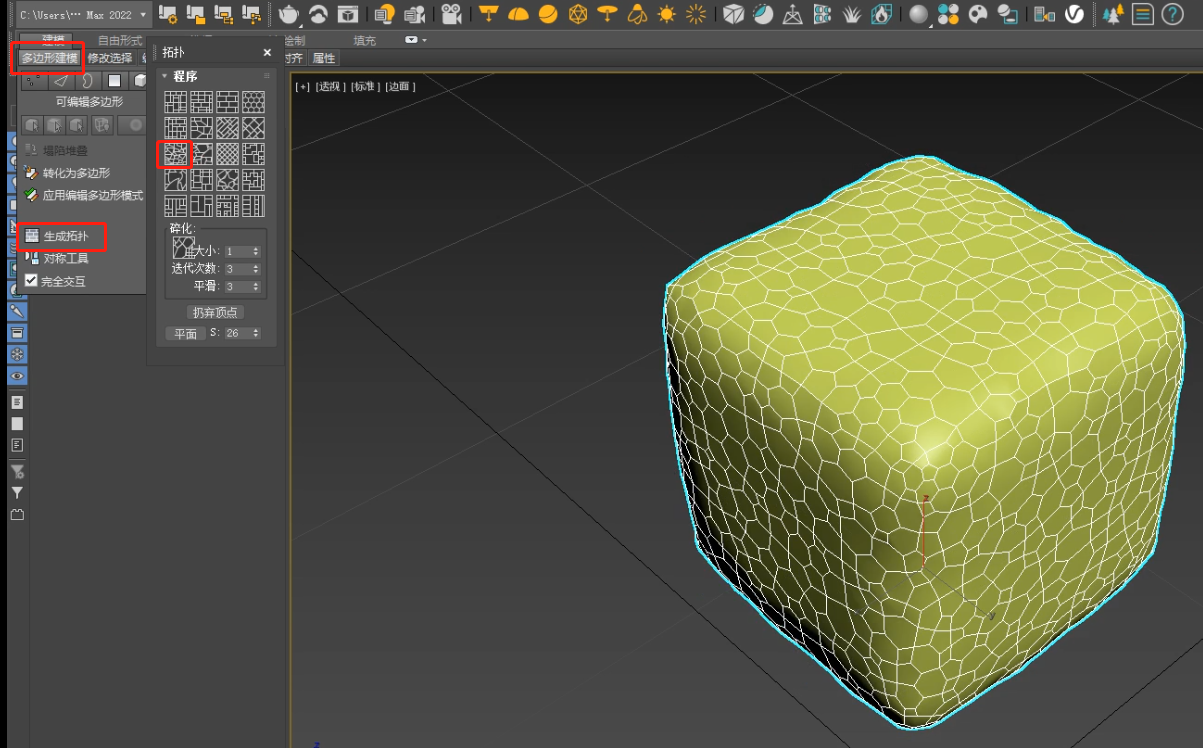Select the hexagon hive topology pattern

tap(254, 102)
